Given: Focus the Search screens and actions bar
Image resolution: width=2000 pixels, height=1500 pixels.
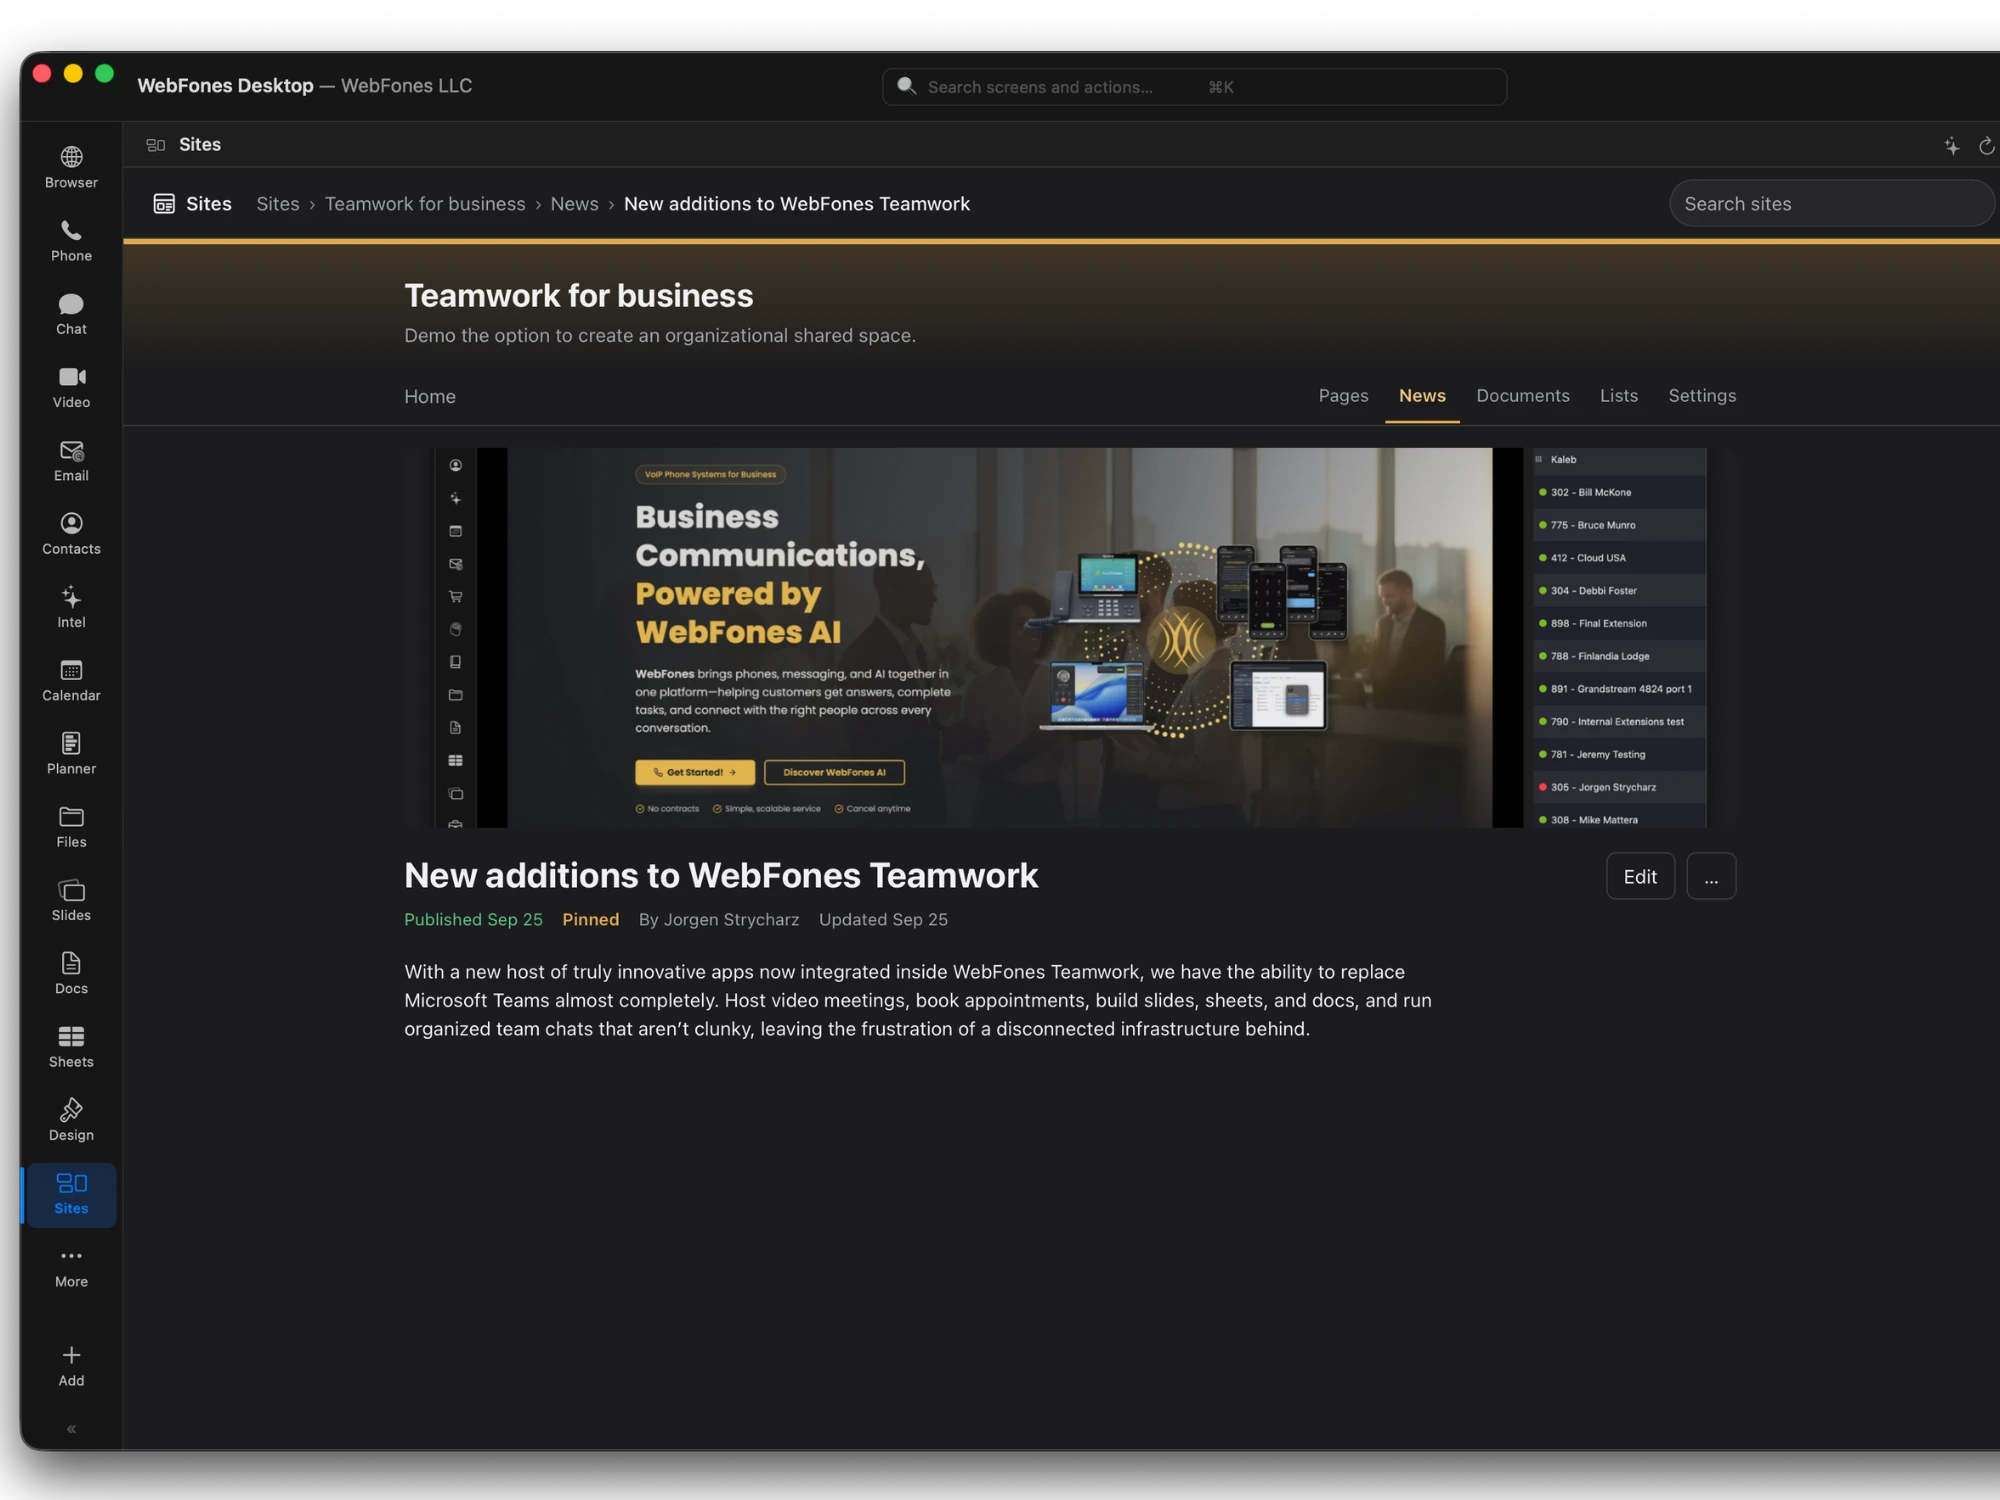Looking at the screenshot, I should click(1194, 87).
